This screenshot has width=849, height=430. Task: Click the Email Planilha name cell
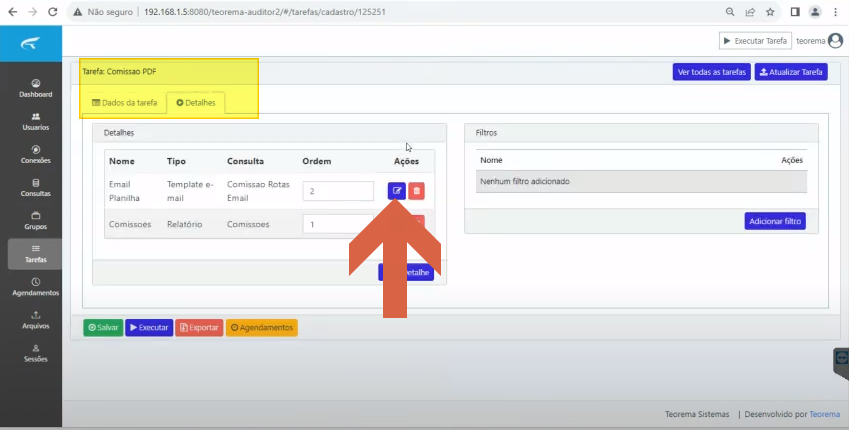point(125,191)
